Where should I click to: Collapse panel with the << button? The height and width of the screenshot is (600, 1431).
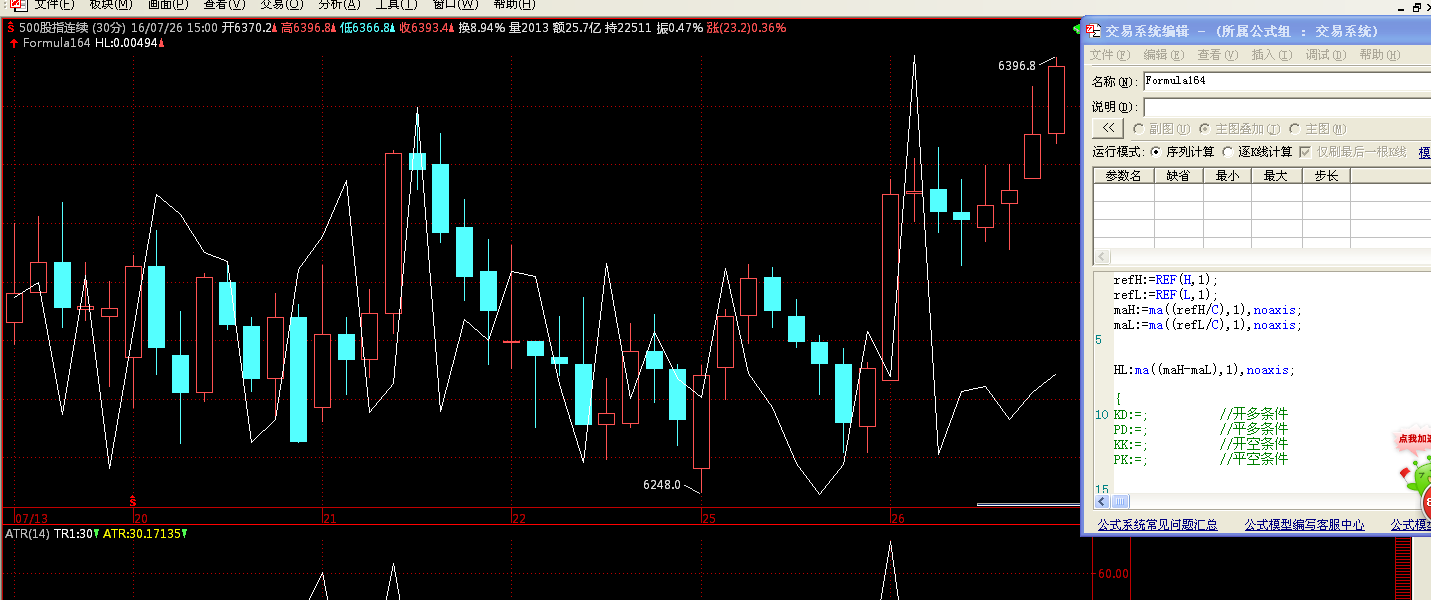[1107, 128]
